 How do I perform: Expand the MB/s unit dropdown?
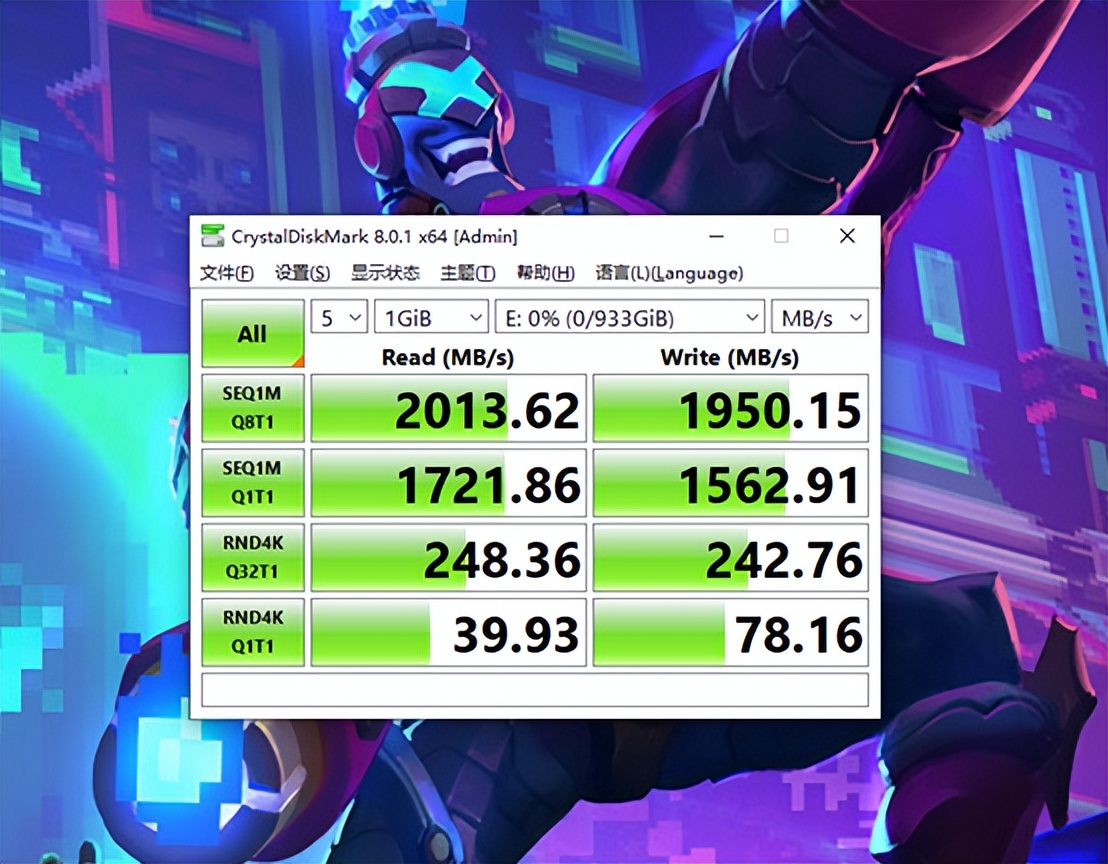820,317
